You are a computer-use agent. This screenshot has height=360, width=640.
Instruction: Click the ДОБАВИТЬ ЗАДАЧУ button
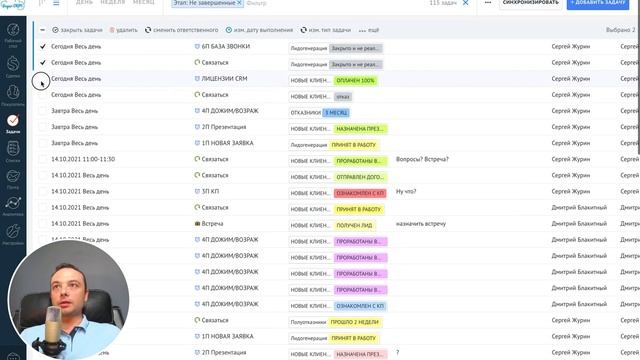tap(598, 3)
